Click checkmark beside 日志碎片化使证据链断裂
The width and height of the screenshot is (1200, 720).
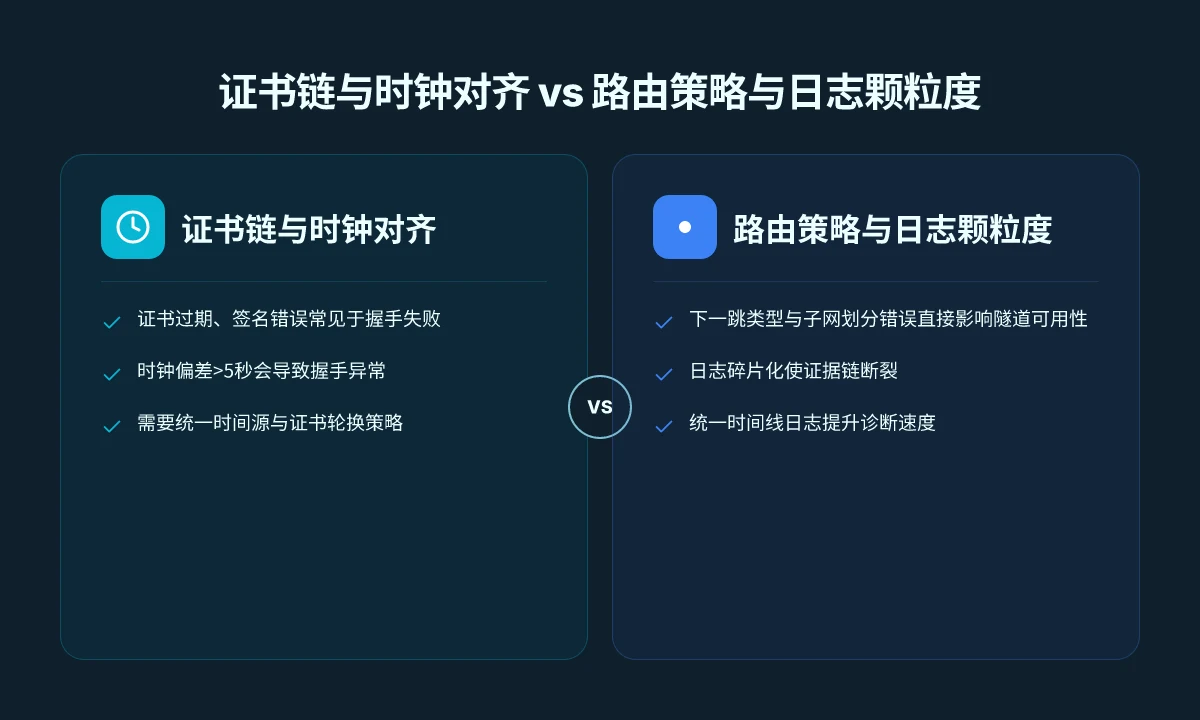663,374
